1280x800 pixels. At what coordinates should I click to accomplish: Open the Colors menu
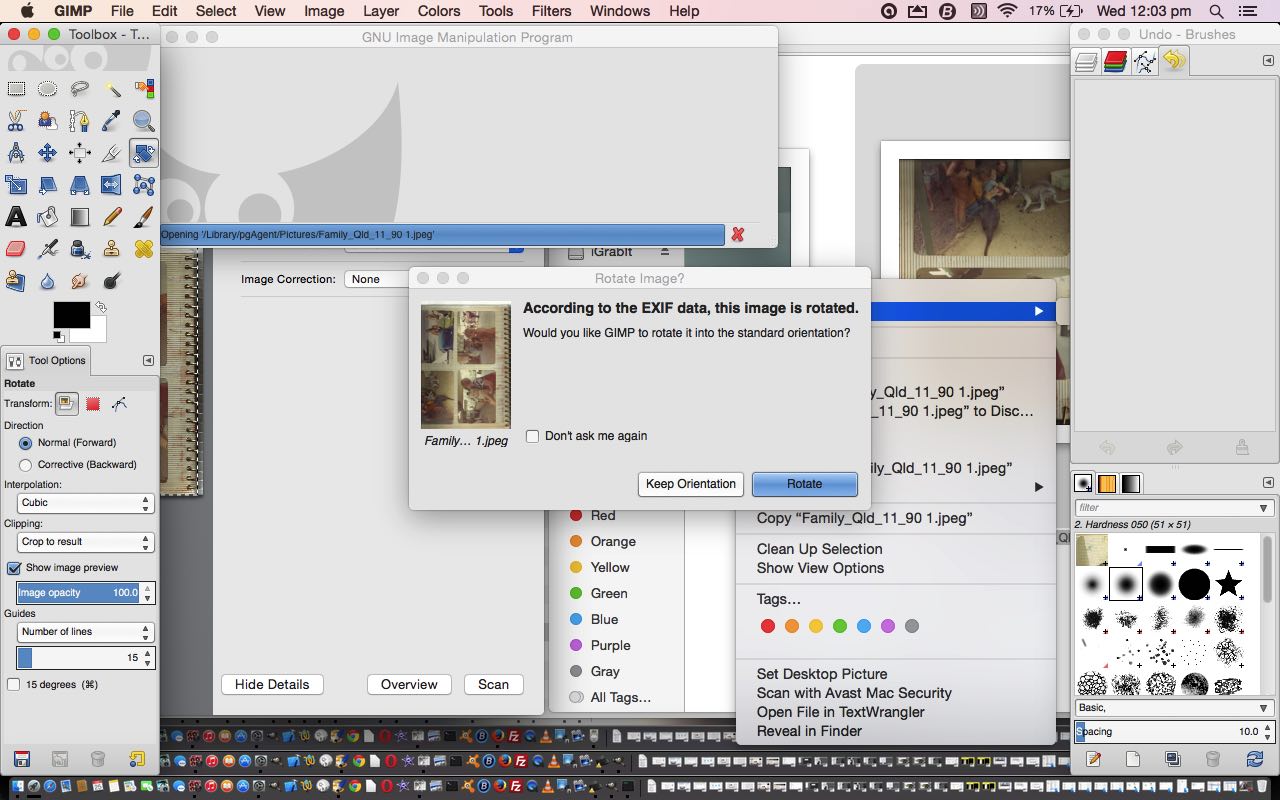(x=439, y=11)
